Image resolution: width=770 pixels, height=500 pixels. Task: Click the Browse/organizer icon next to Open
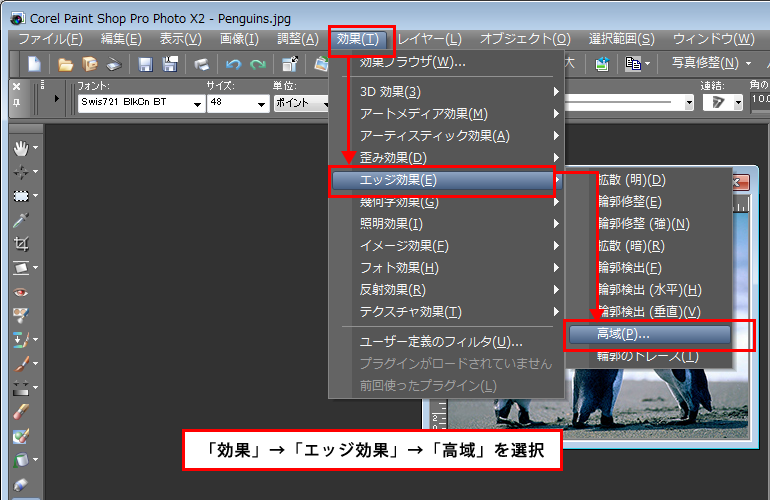coord(90,64)
